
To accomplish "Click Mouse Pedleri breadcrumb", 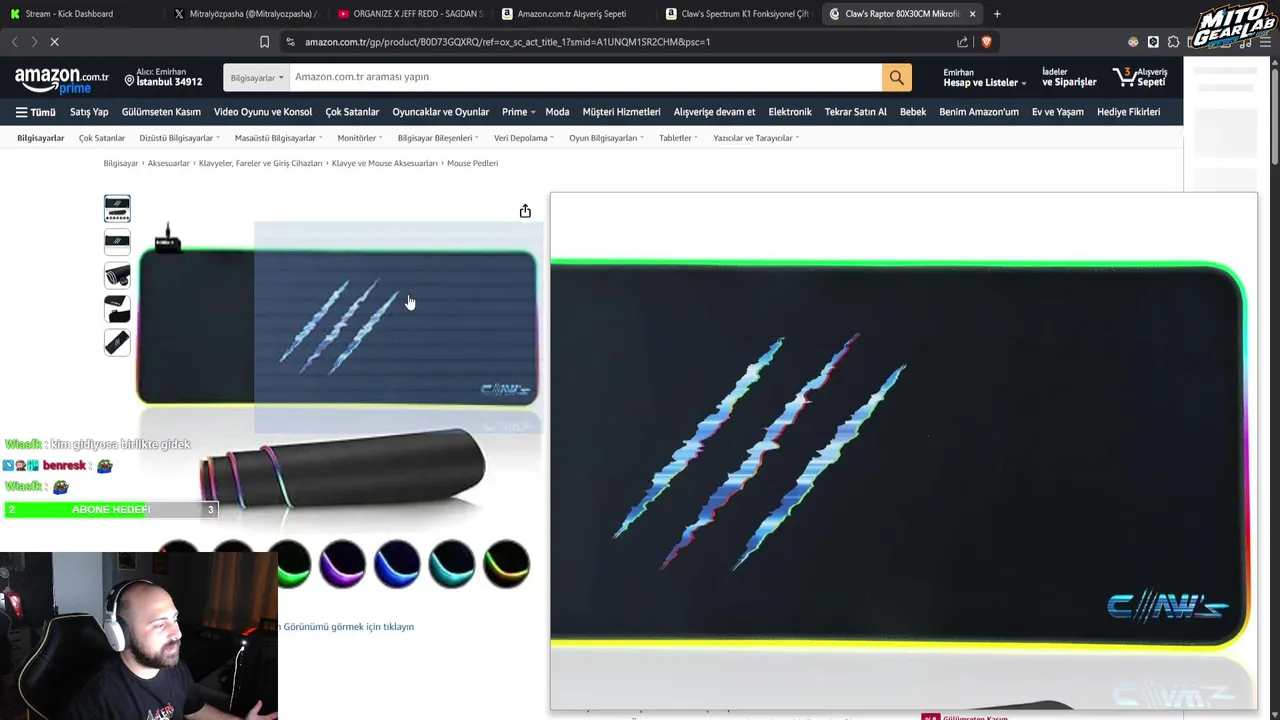I will coord(472,163).
